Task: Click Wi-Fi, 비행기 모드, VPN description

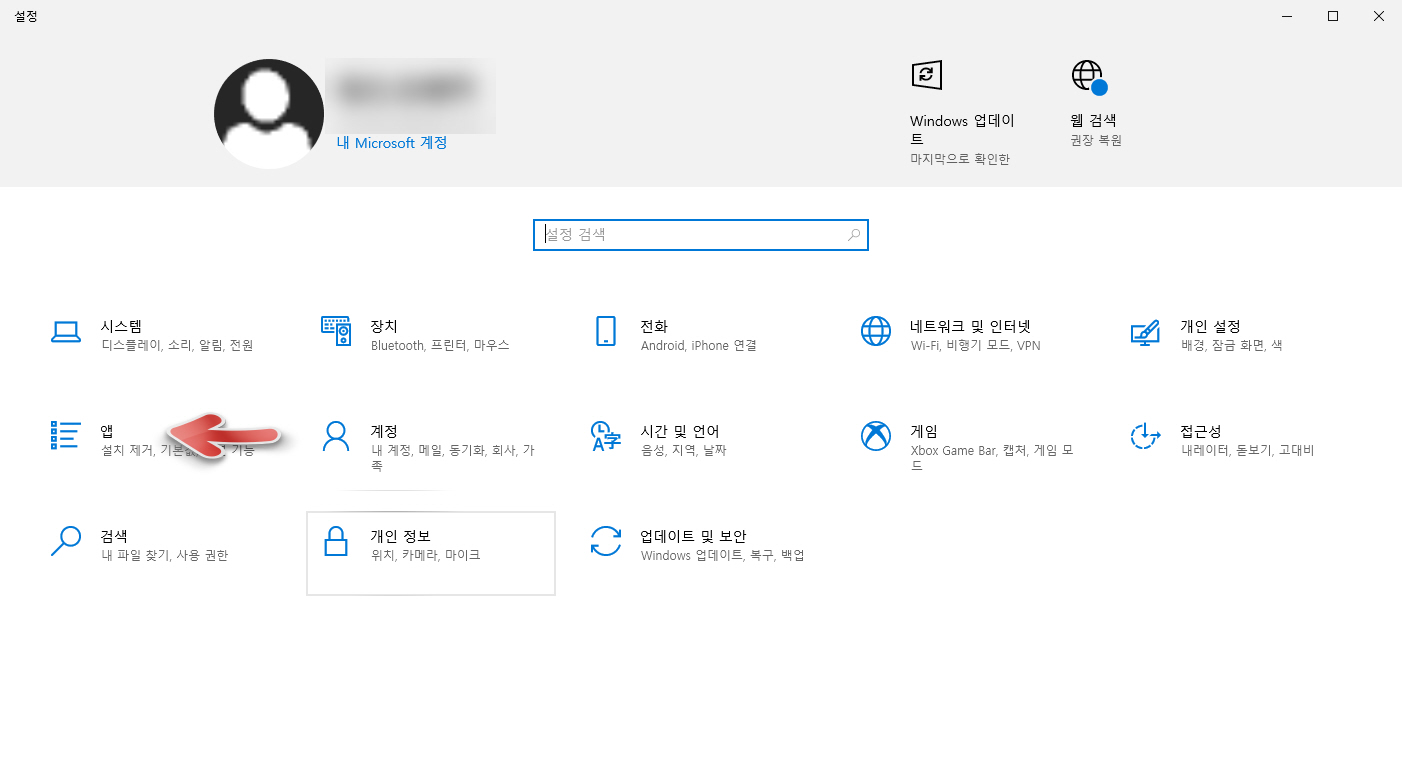Action: click(x=976, y=345)
